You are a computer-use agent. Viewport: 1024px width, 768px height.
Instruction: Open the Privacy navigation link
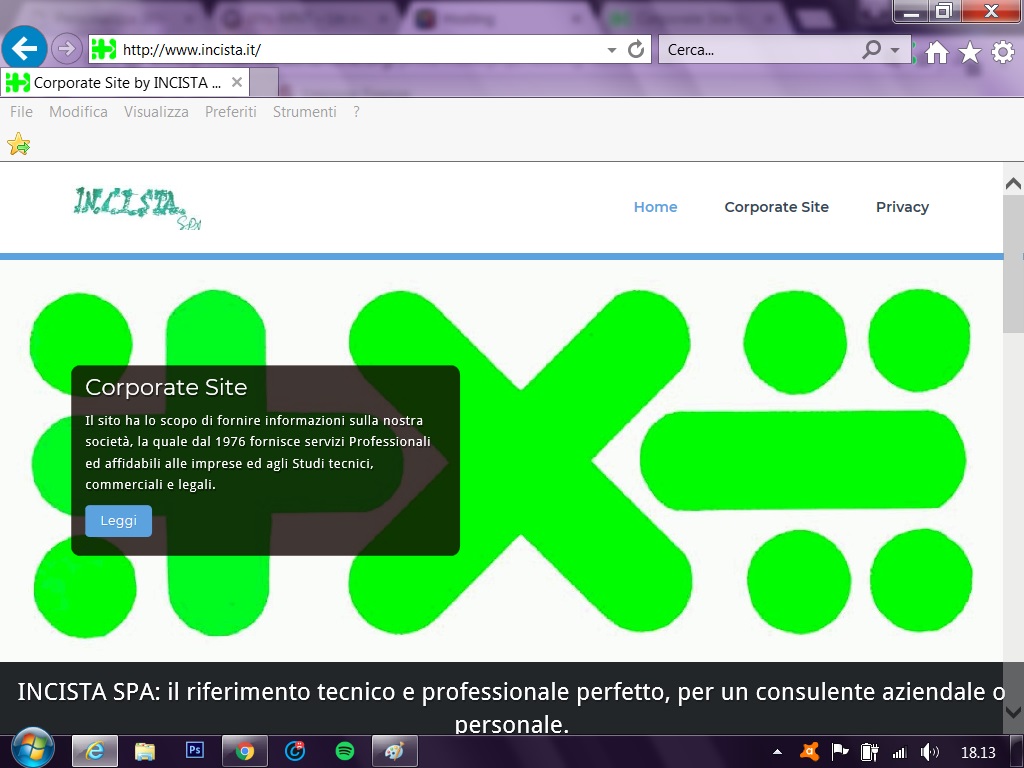click(902, 207)
